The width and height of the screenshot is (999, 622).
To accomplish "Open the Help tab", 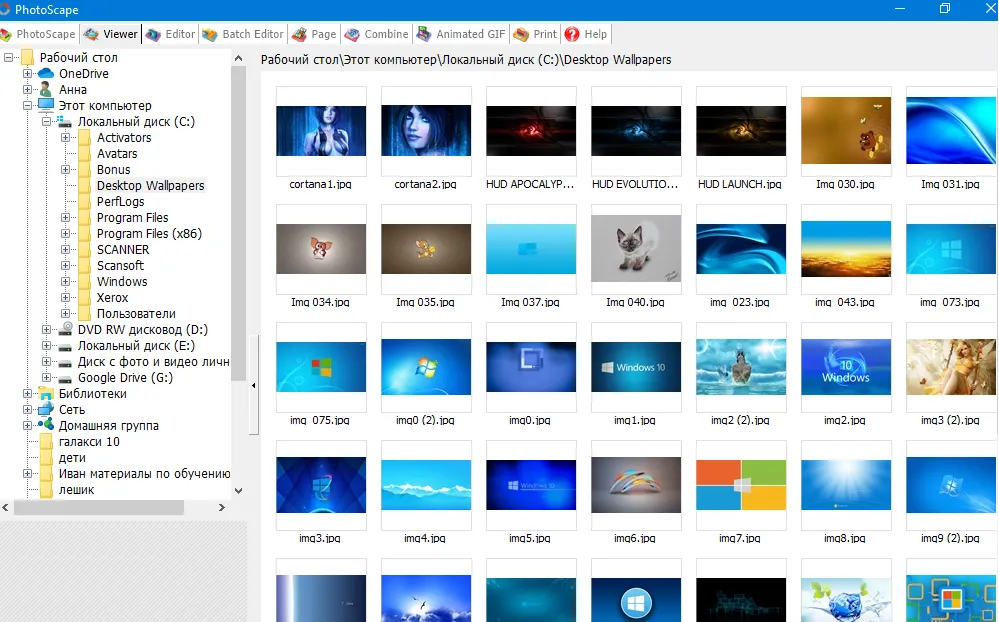I will point(586,34).
